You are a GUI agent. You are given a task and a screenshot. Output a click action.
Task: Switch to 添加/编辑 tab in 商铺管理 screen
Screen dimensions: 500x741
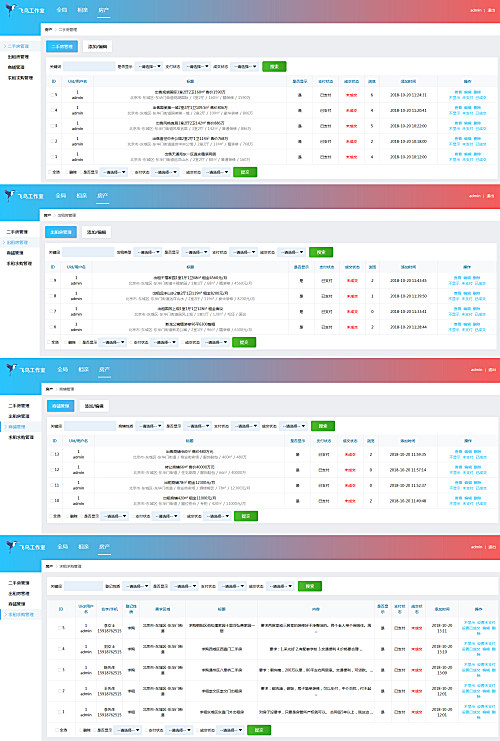pos(95,406)
